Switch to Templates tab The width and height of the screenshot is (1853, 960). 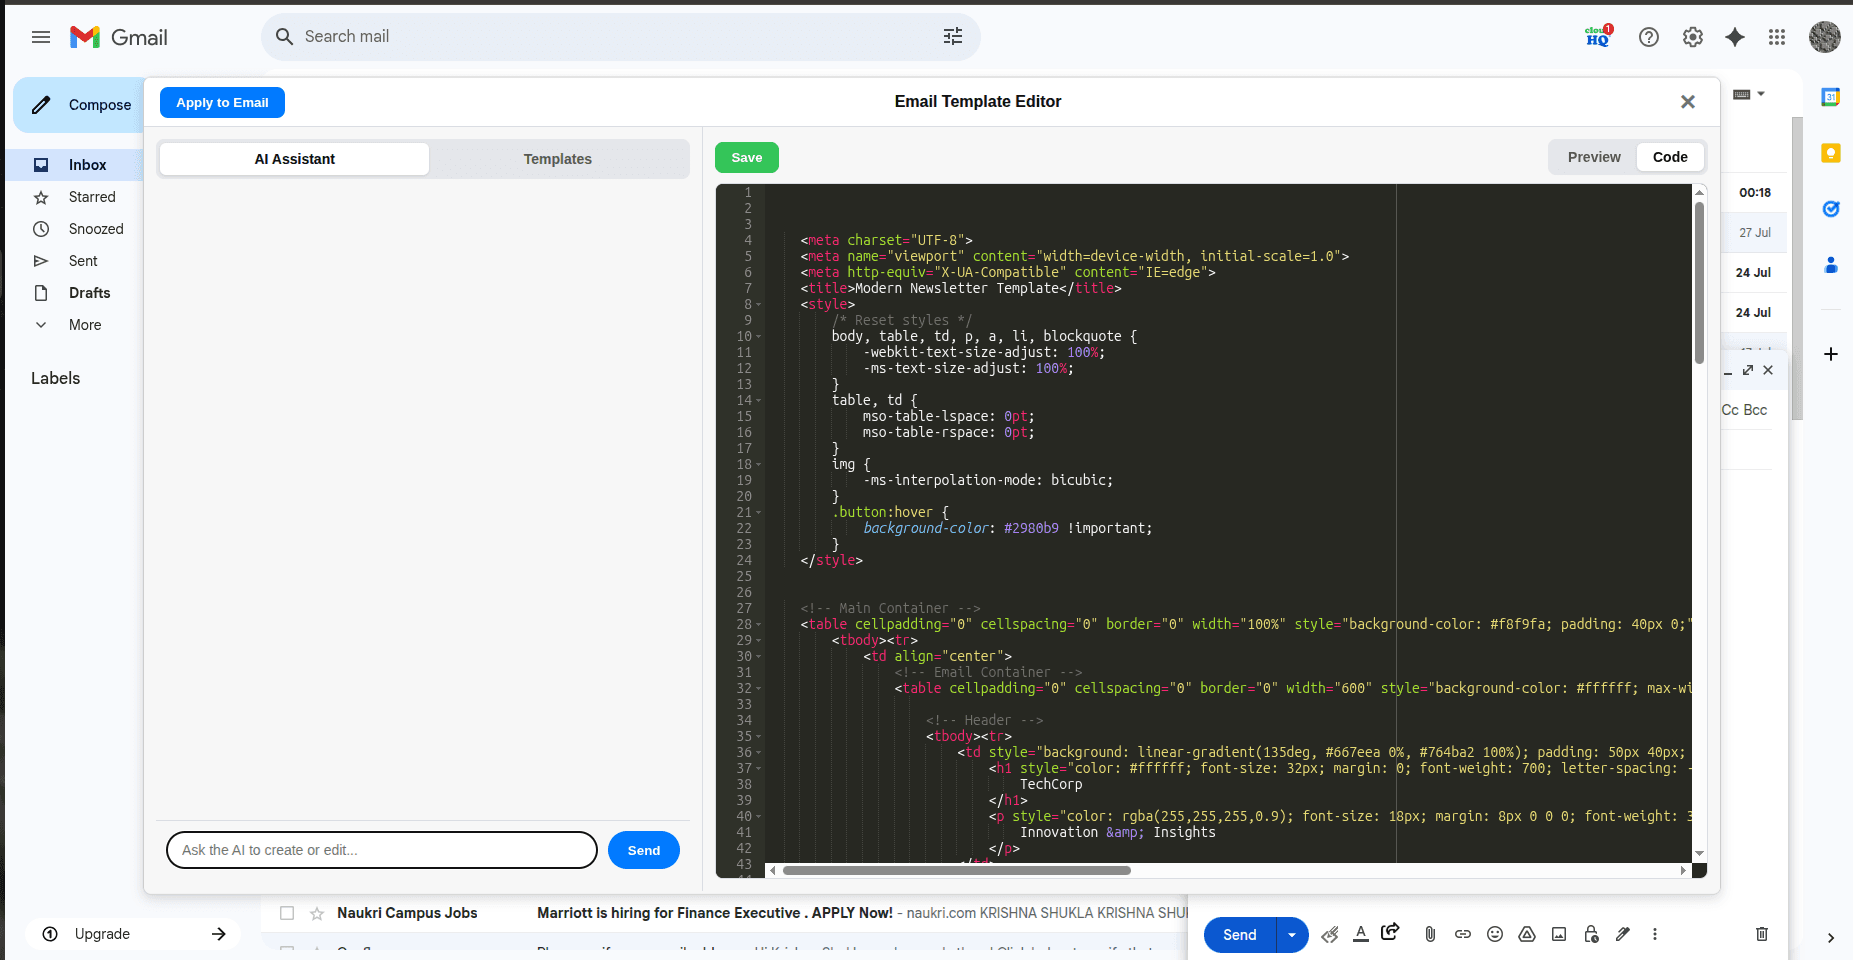tap(558, 159)
